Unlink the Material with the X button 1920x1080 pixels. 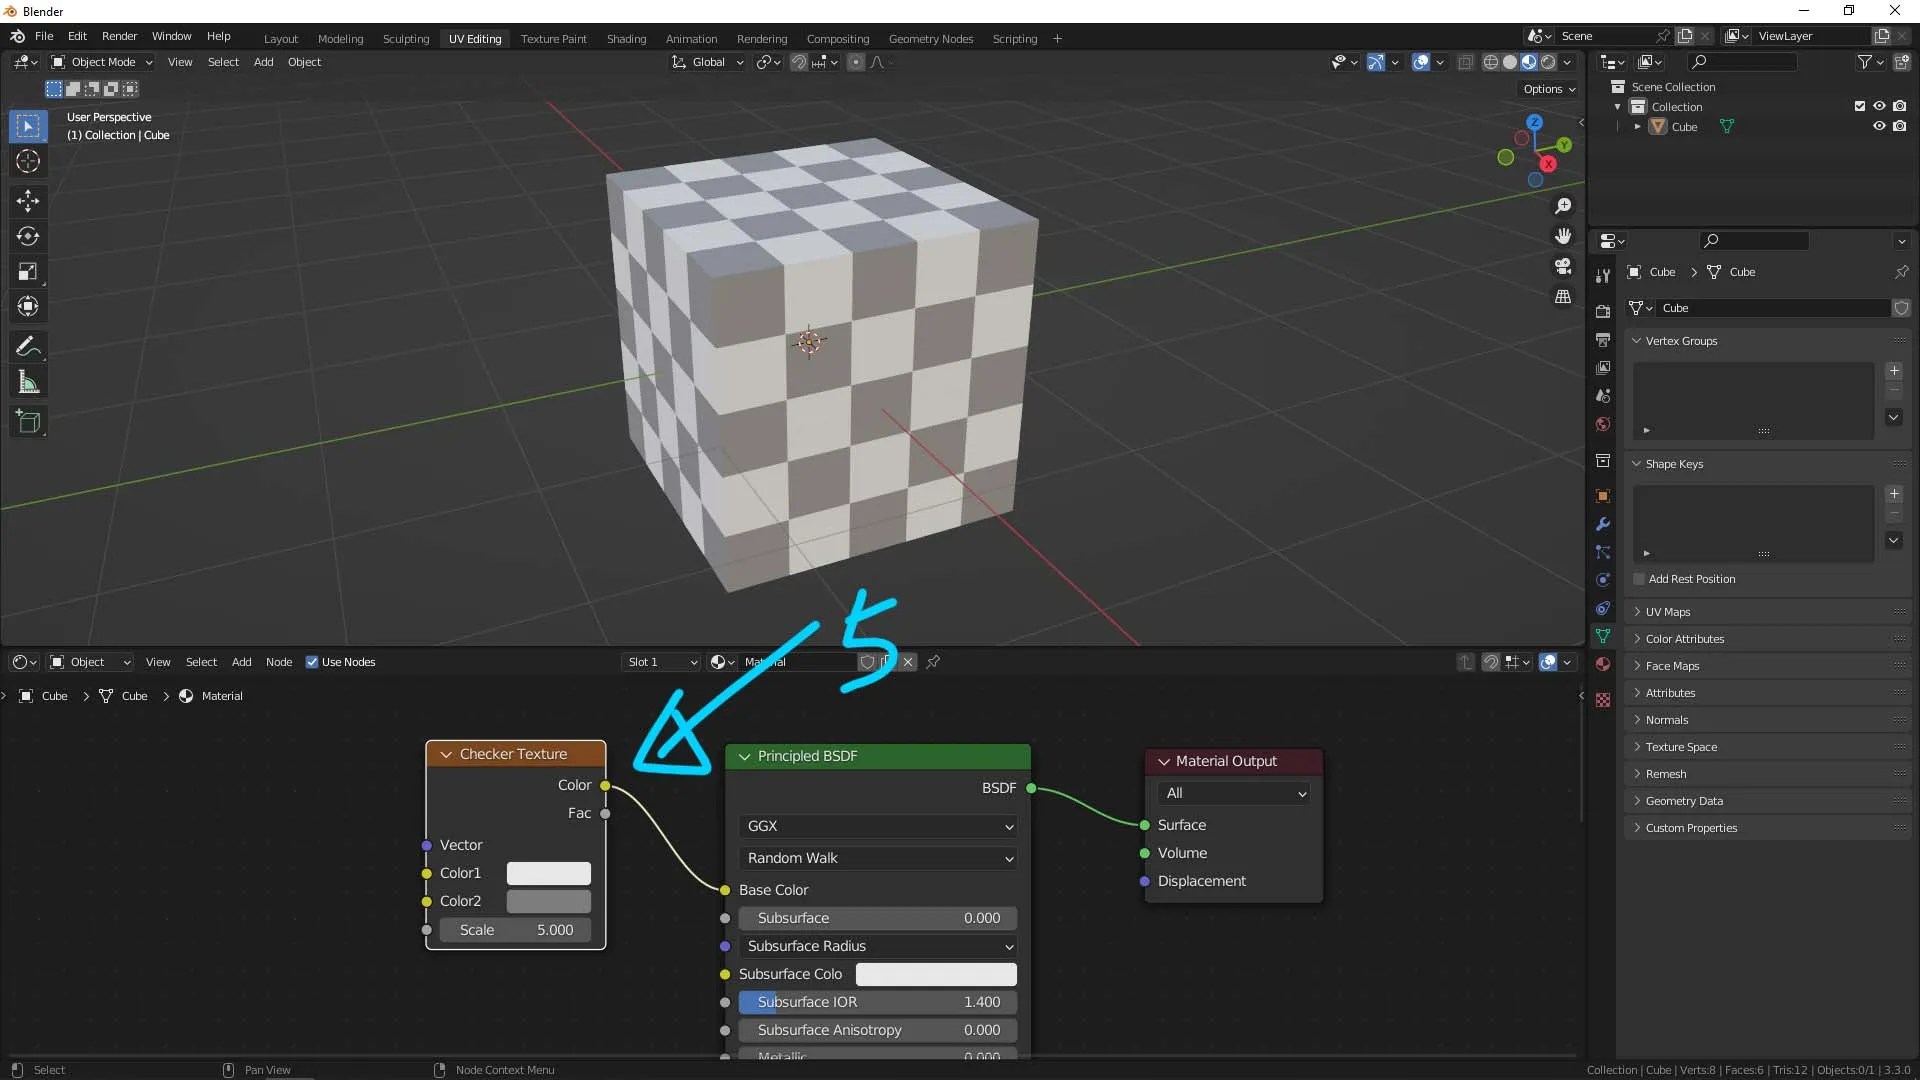click(907, 662)
